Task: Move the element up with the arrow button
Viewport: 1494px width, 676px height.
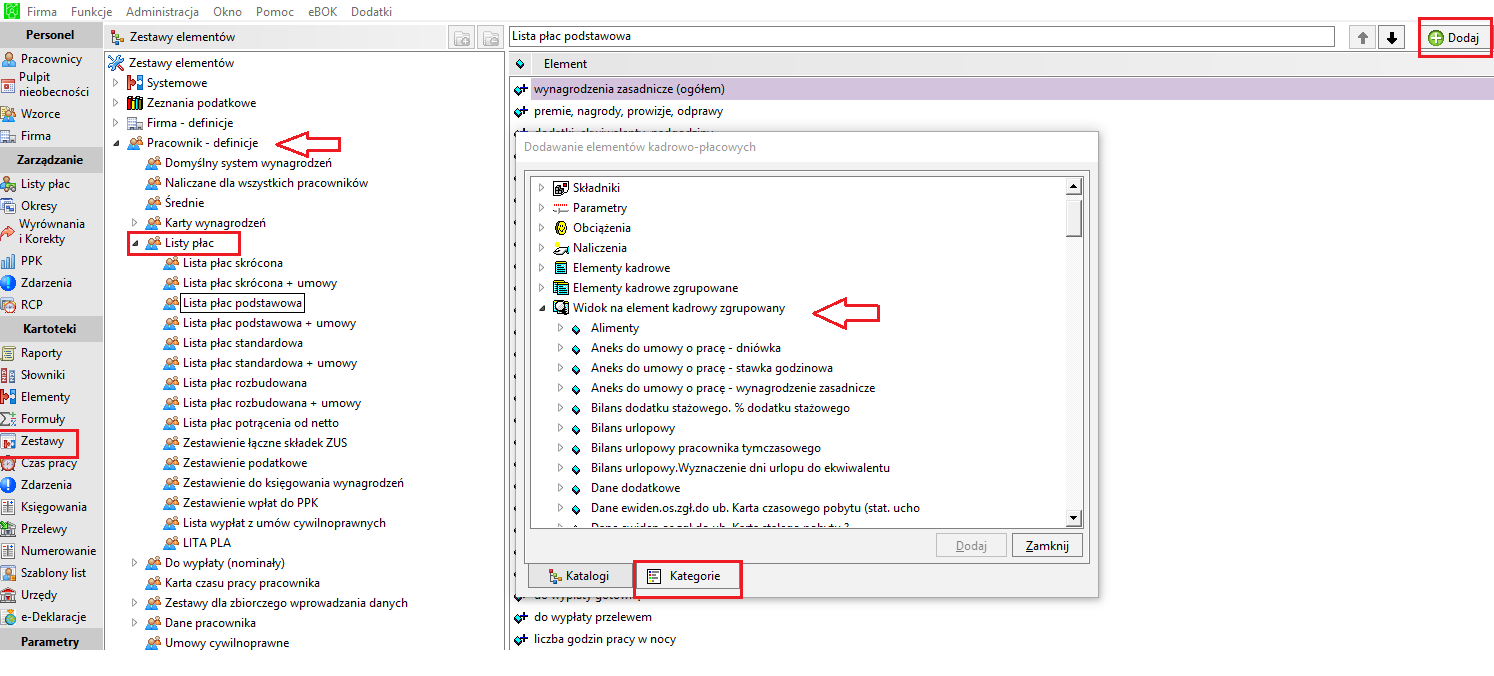Action: [1362, 38]
